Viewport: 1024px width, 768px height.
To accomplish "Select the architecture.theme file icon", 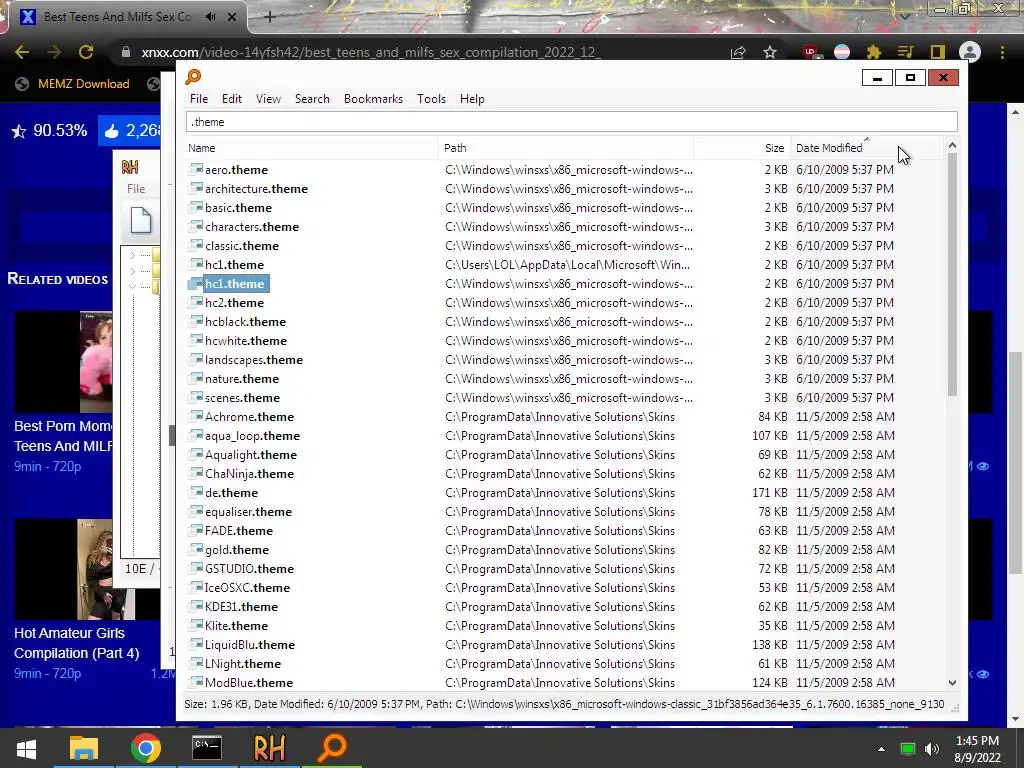I will (195, 189).
